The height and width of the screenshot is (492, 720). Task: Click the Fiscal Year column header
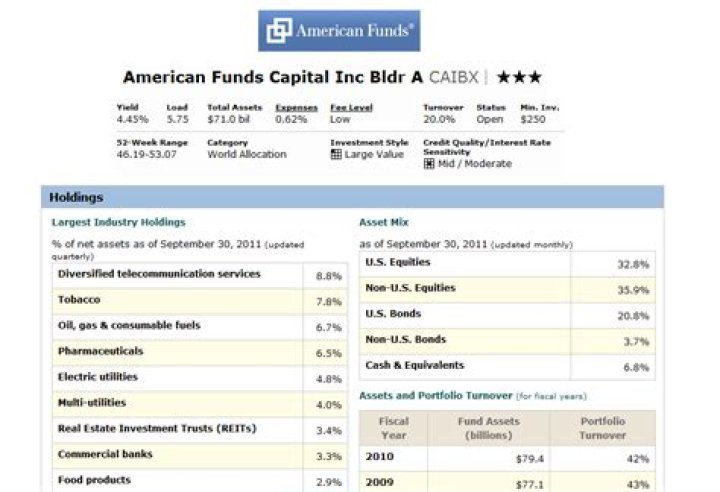(x=394, y=428)
